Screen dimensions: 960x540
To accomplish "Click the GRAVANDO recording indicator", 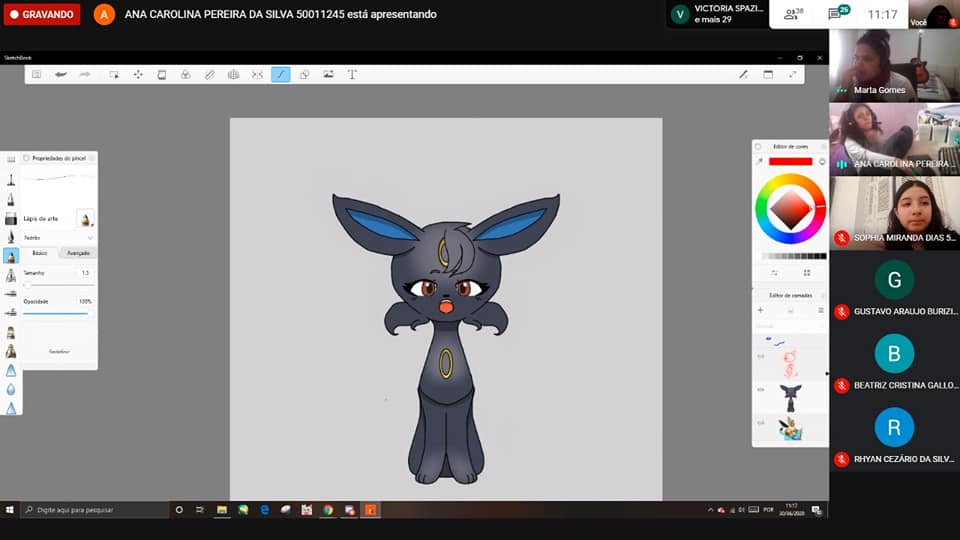I will [x=42, y=14].
